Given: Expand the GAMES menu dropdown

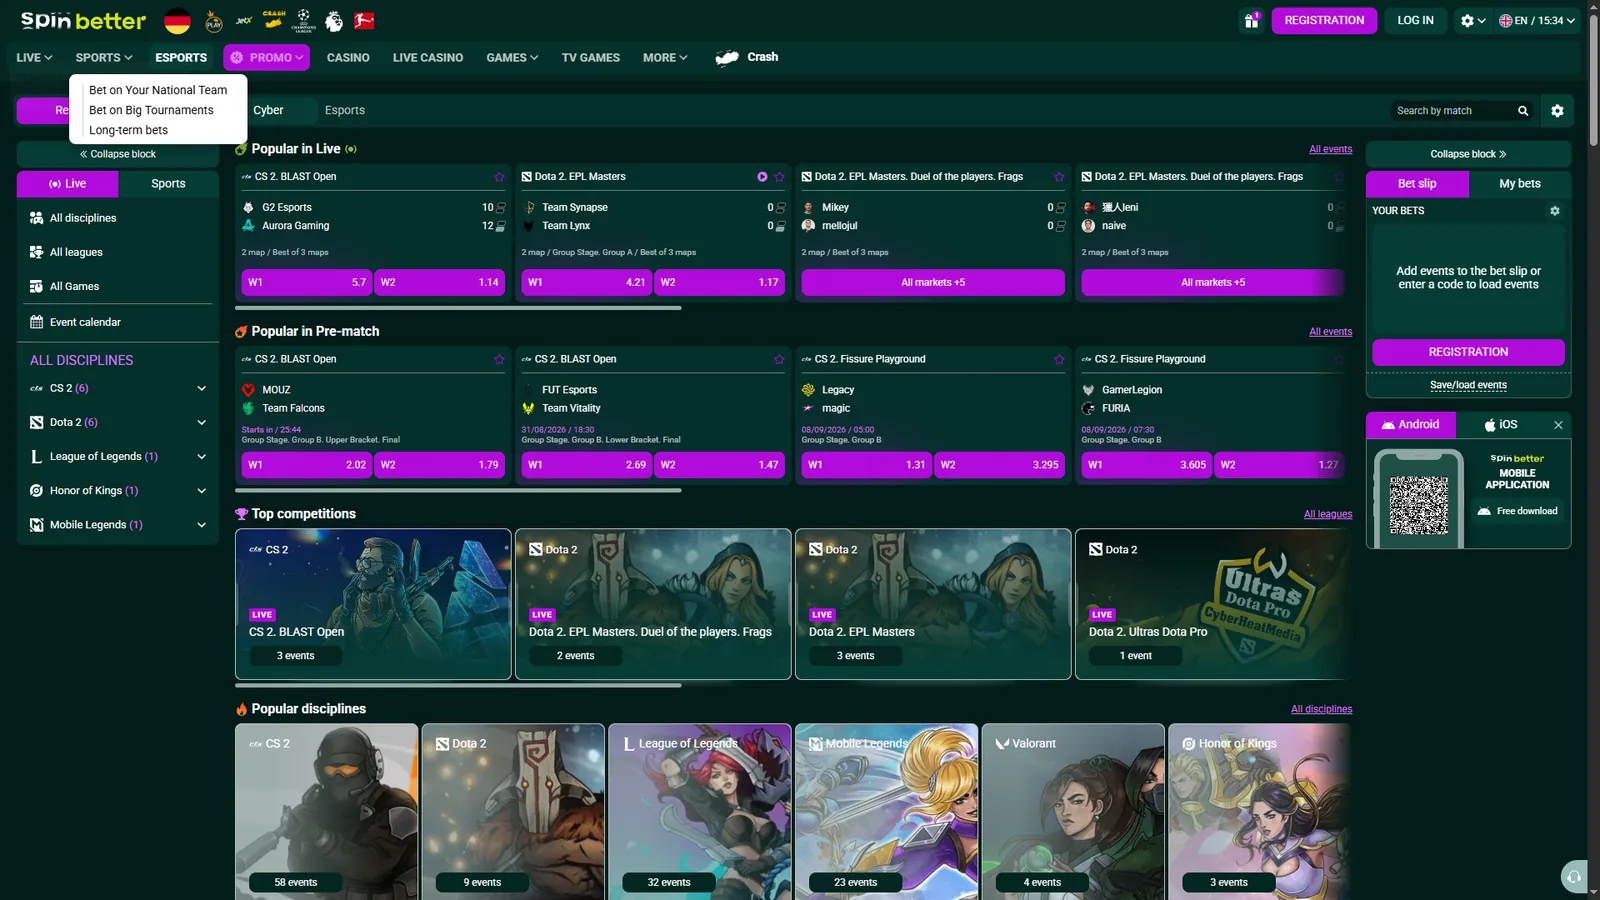Looking at the screenshot, I should (x=512, y=58).
